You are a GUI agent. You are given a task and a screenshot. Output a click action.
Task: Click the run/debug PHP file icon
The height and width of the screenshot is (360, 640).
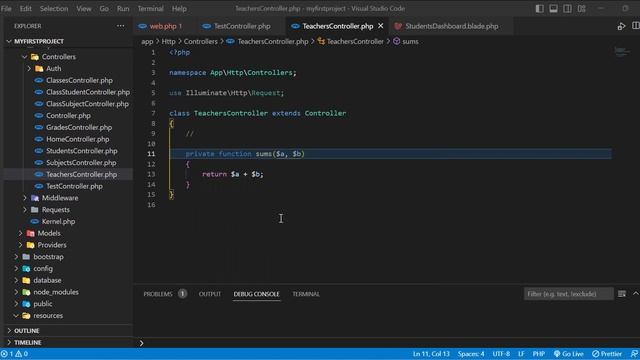(x=621, y=26)
